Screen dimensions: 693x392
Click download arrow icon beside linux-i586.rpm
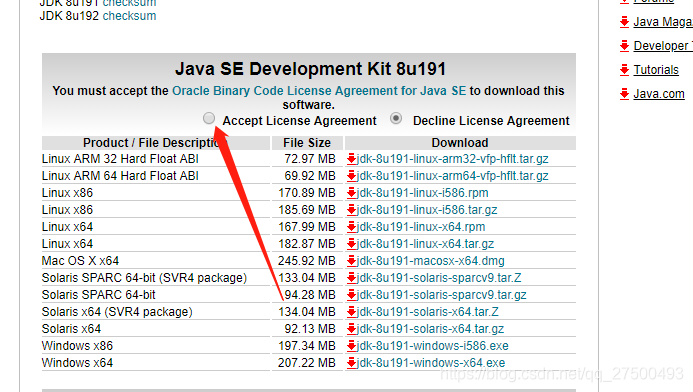[352, 193]
